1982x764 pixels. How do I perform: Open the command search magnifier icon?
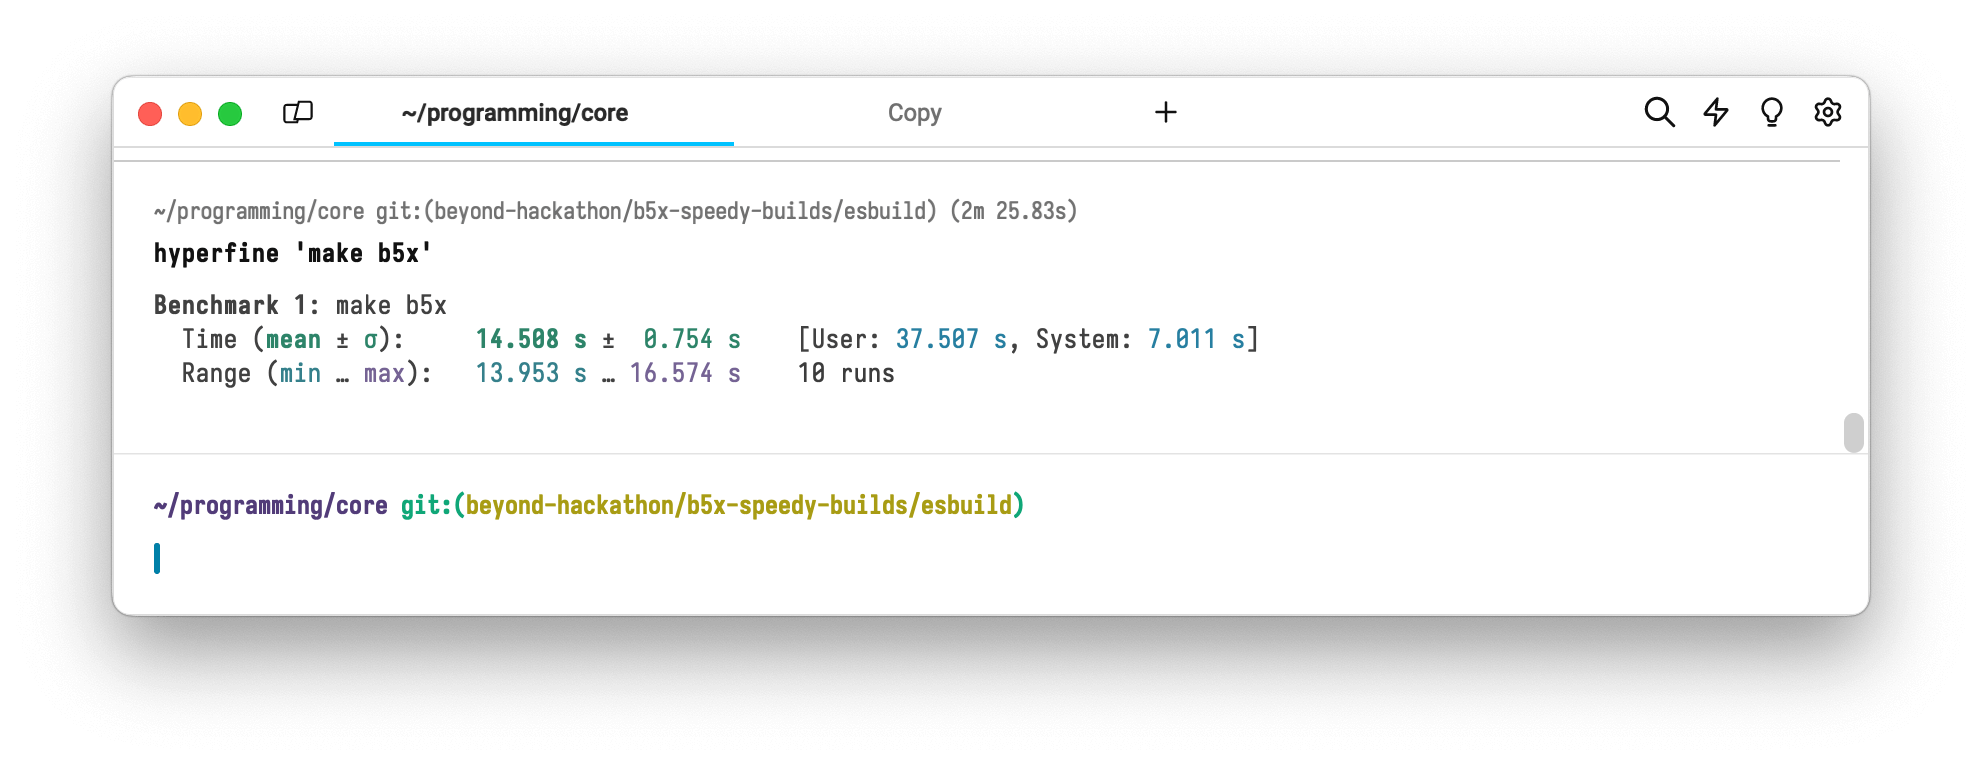(1659, 112)
